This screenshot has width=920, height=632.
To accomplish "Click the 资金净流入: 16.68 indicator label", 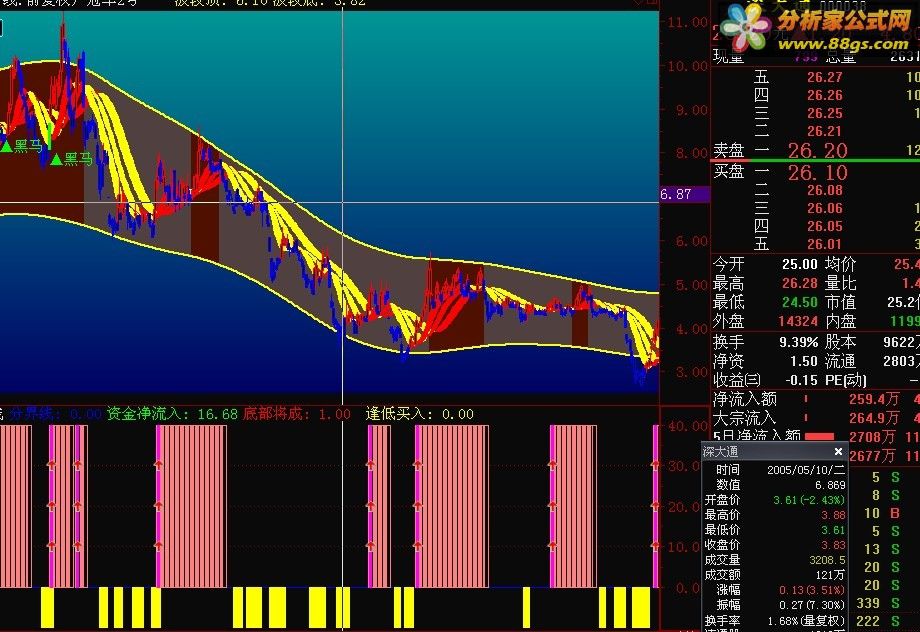I will (172, 414).
